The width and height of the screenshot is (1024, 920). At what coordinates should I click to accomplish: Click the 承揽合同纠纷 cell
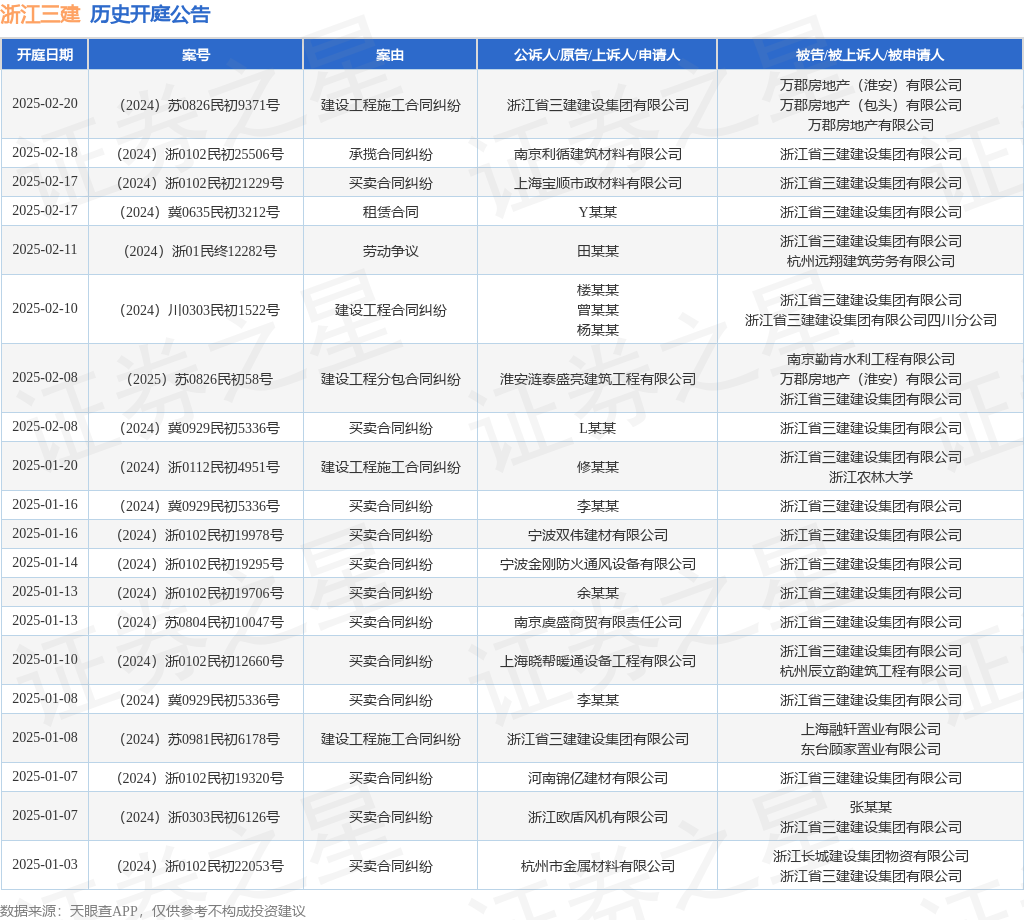tap(391, 154)
